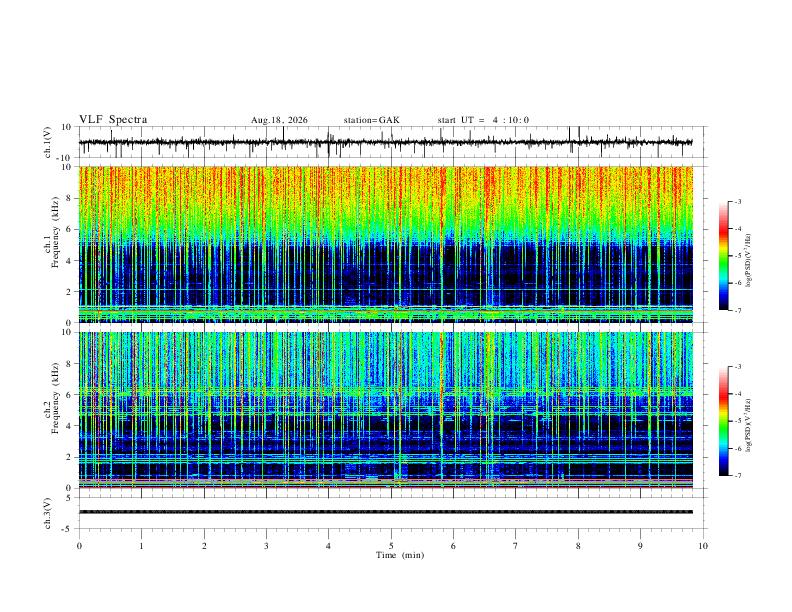Click the 5 minute tick on time axis
This screenshot has height=612, width=792.
[391, 546]
